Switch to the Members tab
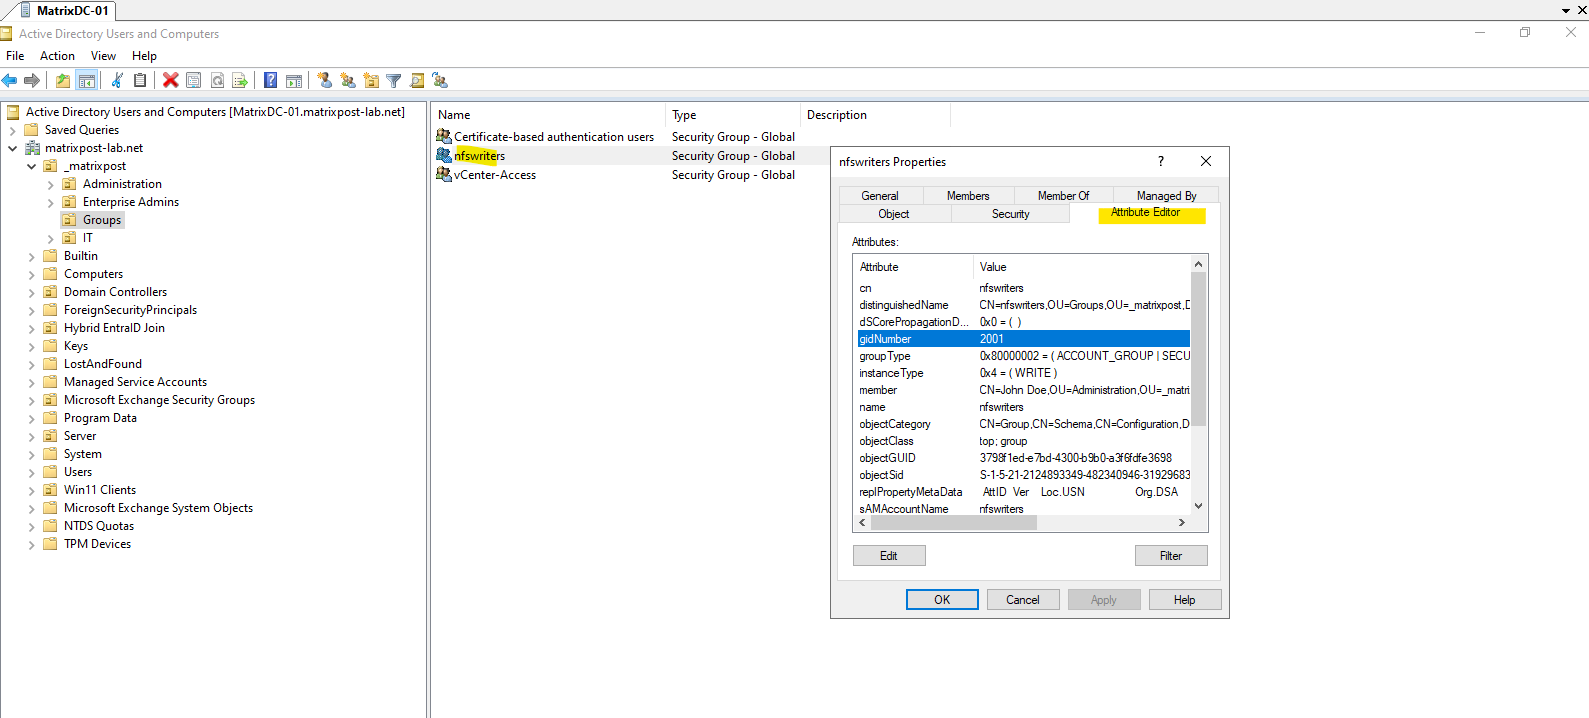1589x718 pixels. click(x=968, y=196)
